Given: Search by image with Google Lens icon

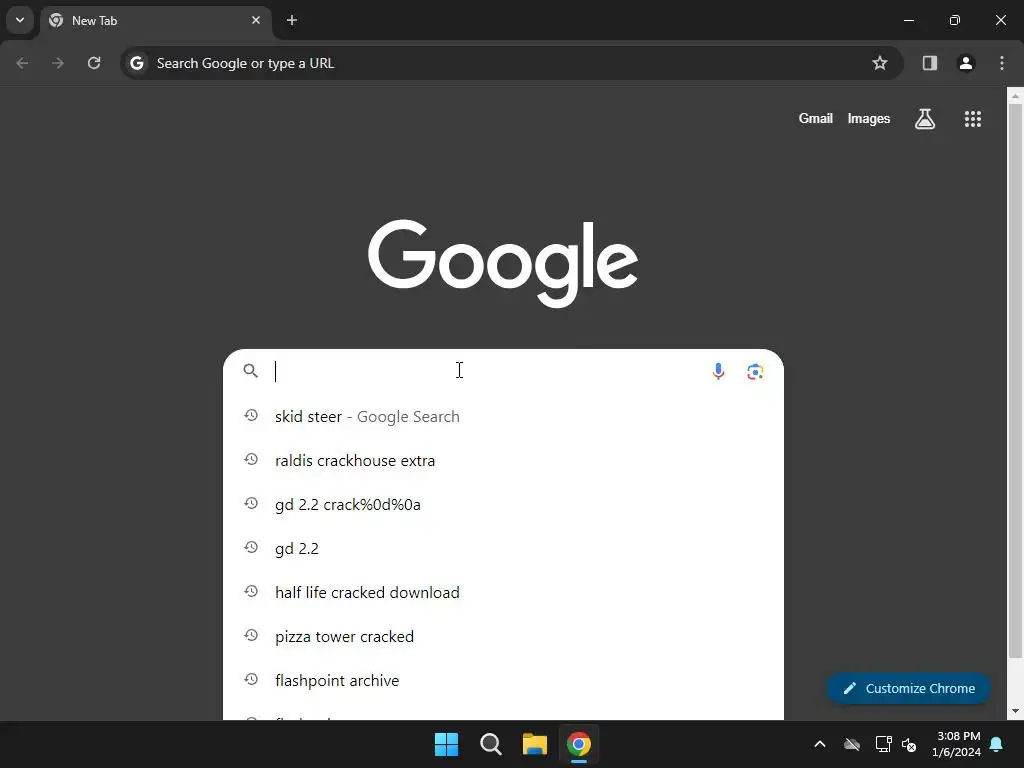Looking at the screenshot, I should pyautogui.click(x=755, y=372).
